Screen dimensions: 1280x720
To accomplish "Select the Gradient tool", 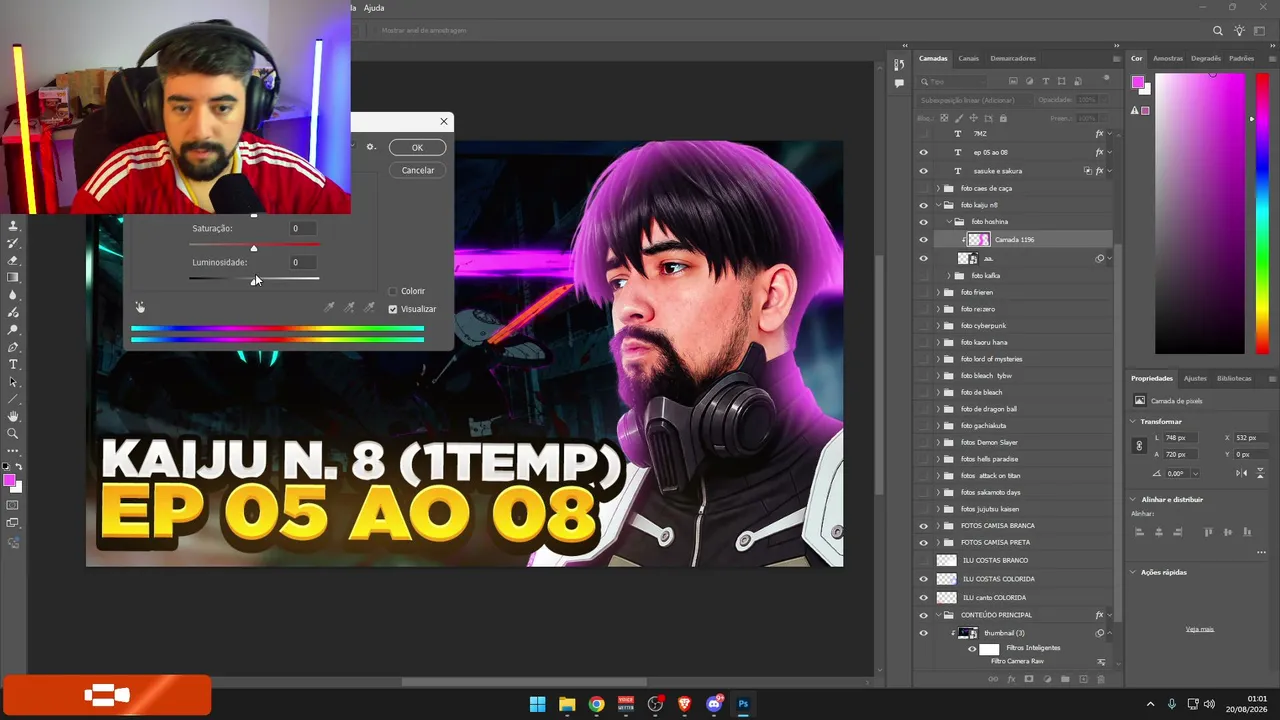I will (13, 277).
